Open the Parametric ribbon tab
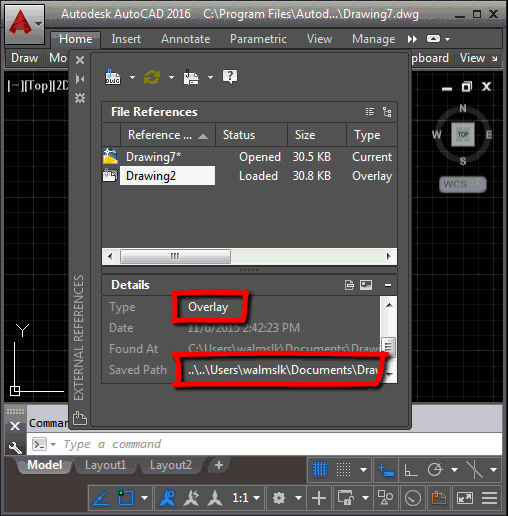 coord(258,39)
